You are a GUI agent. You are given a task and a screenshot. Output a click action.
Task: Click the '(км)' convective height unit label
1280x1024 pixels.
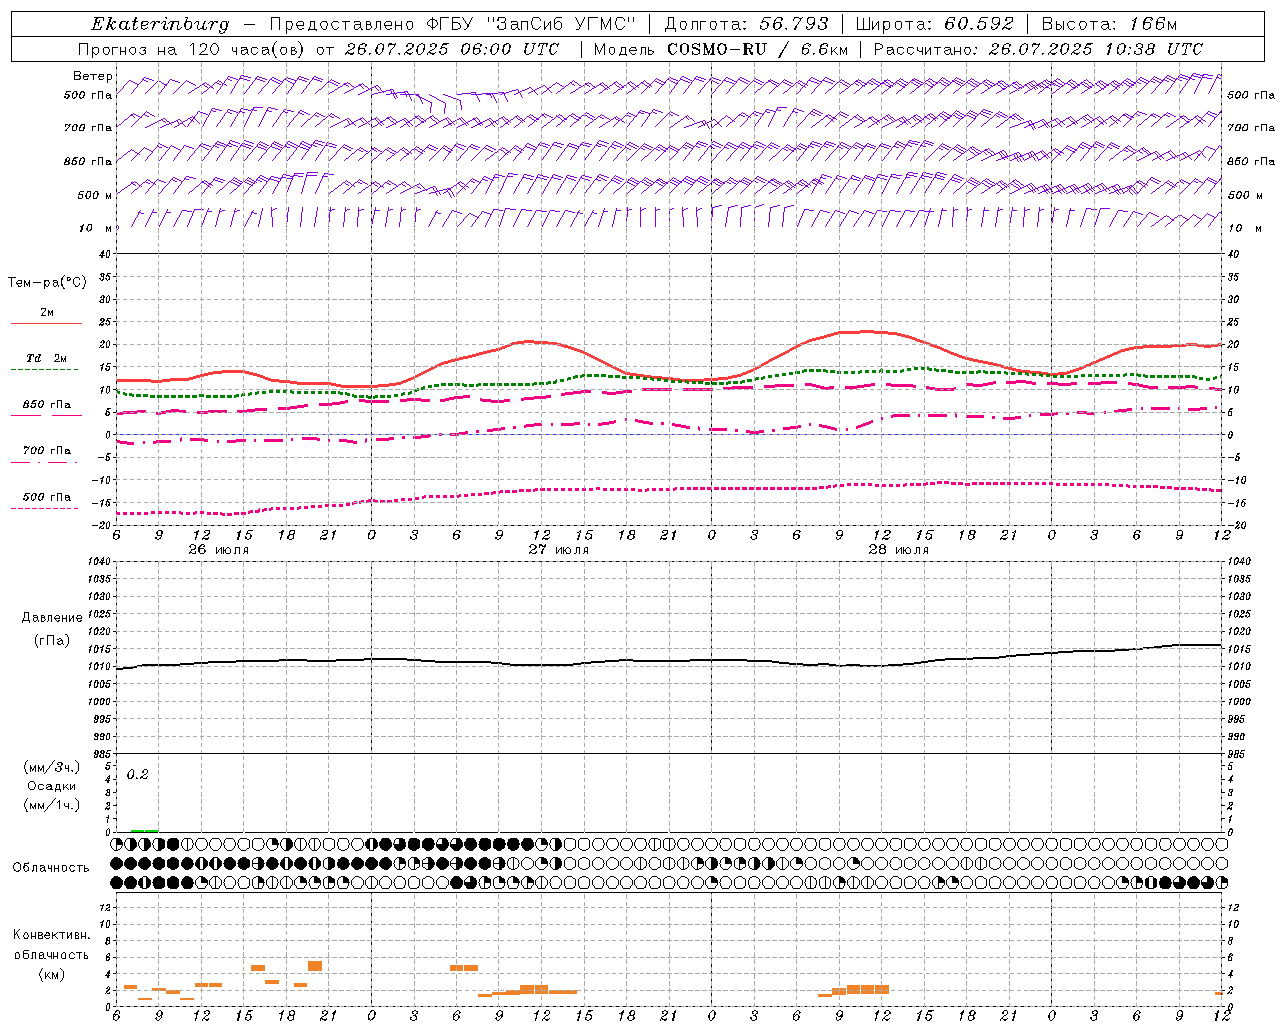(51, 974)
